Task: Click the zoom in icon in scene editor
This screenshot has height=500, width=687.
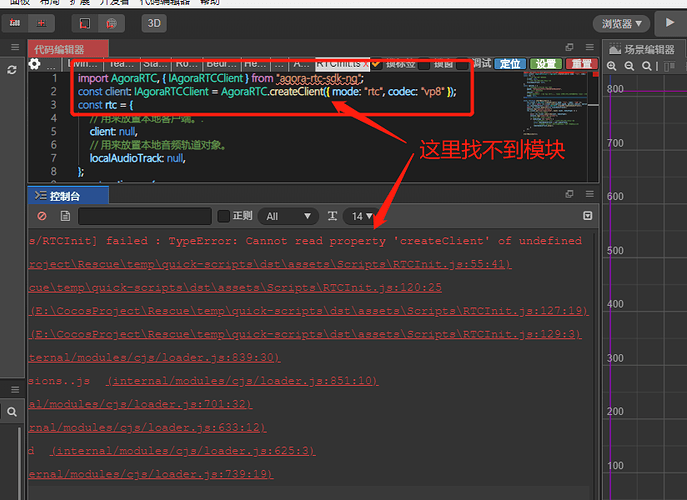Action: [612, 66]
